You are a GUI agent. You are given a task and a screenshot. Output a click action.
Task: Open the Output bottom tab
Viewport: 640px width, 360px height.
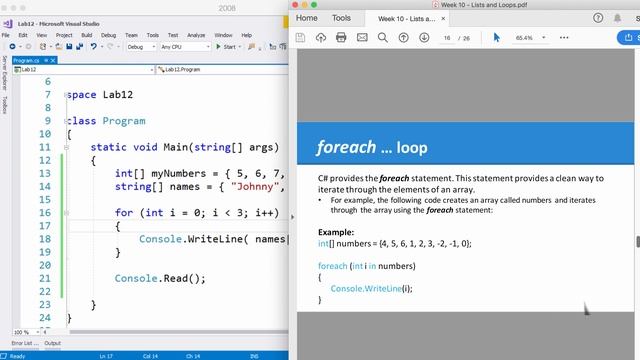[52, 343]
